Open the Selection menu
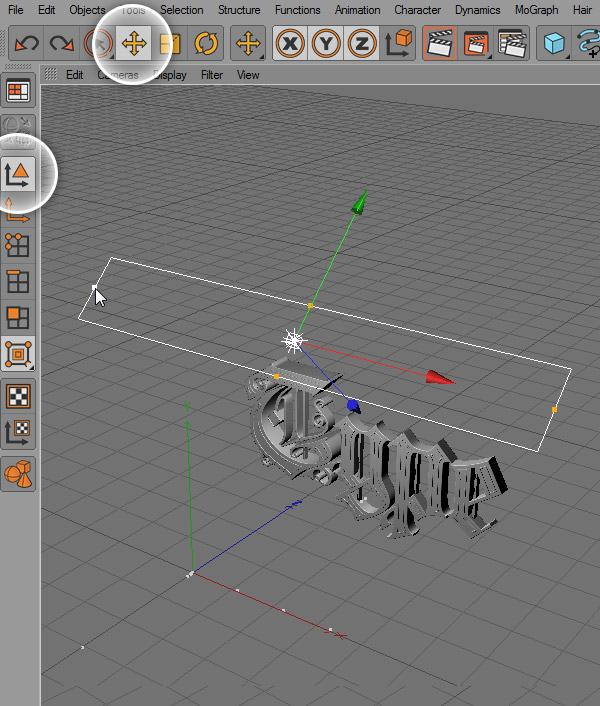600x706 pixels. click(181, 10)
